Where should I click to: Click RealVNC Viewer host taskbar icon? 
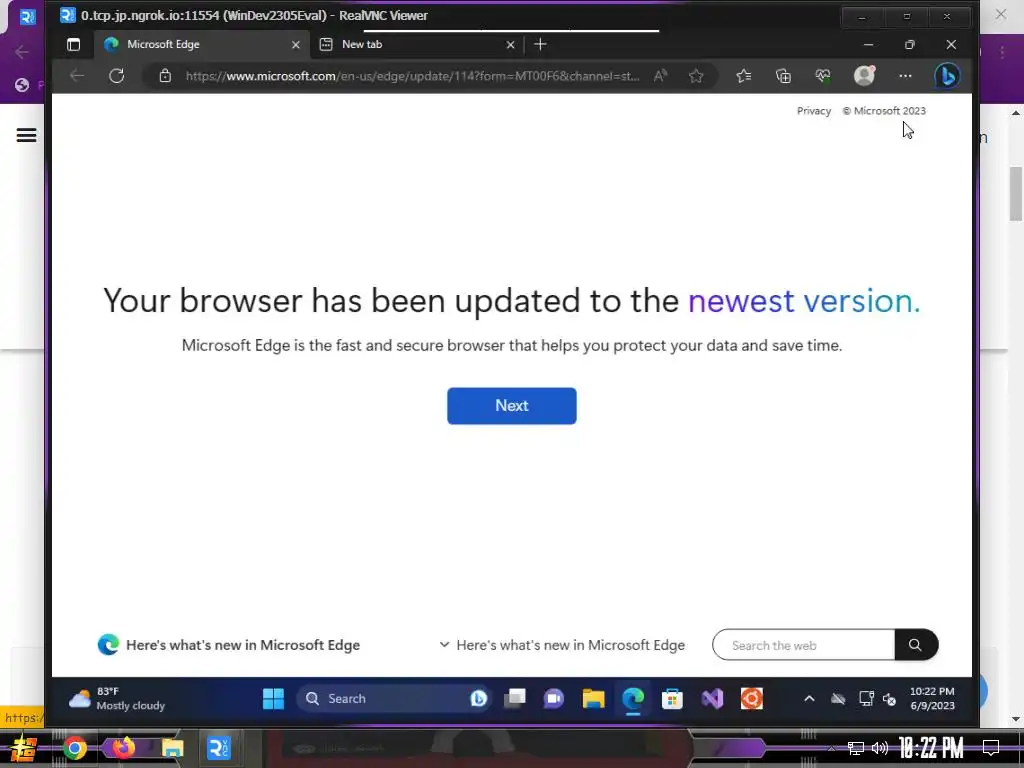(218, 748)
